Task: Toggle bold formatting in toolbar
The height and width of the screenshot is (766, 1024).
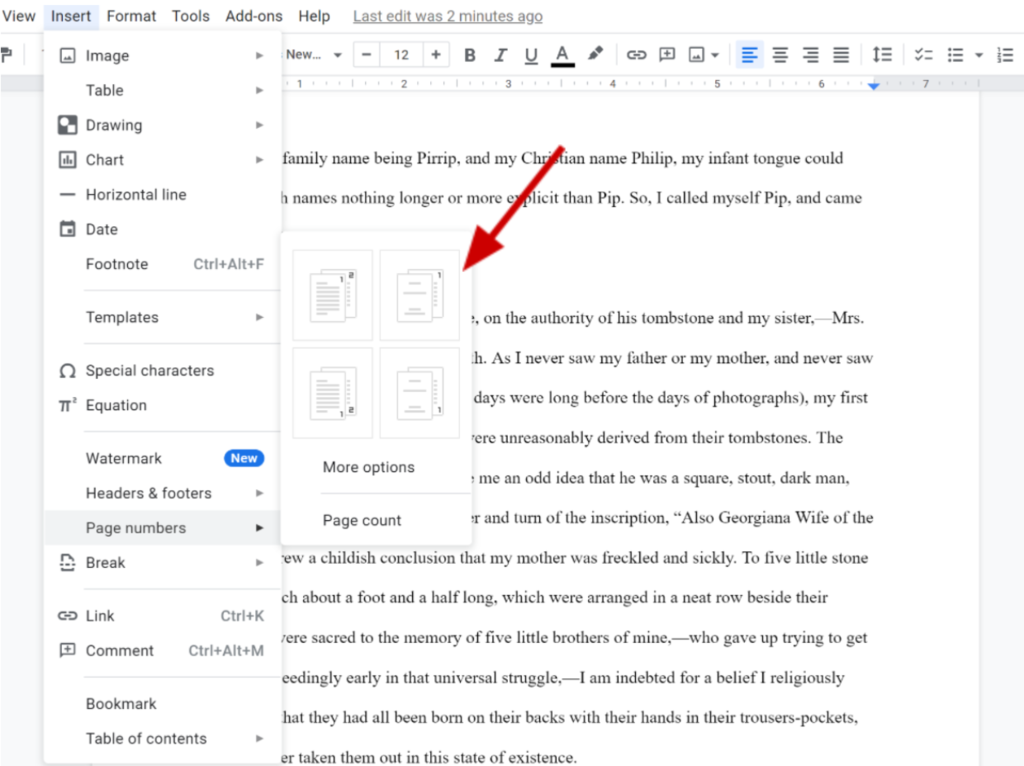Action: [470, 55]
